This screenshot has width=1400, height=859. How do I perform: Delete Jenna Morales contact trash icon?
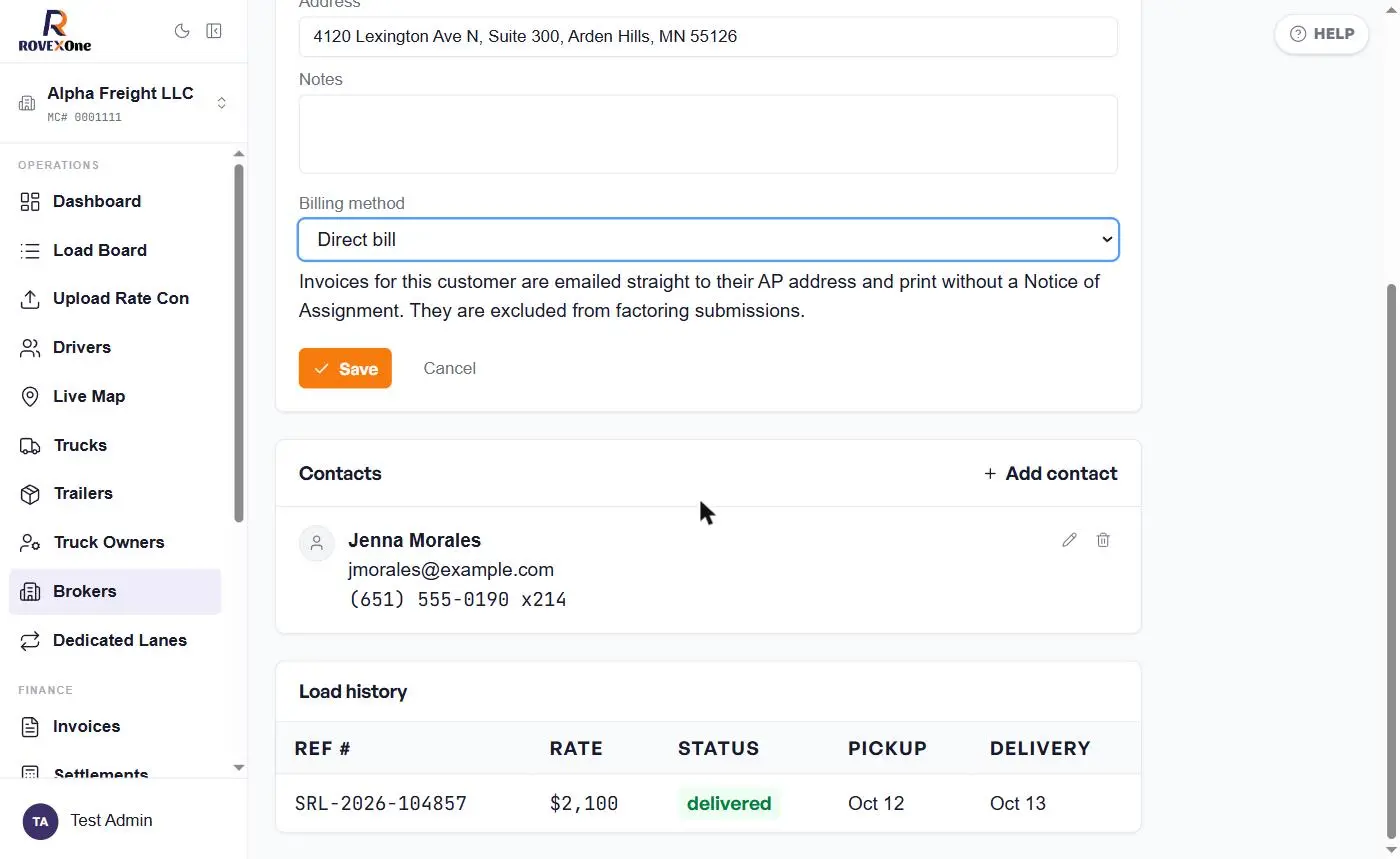pos(1103,540)
